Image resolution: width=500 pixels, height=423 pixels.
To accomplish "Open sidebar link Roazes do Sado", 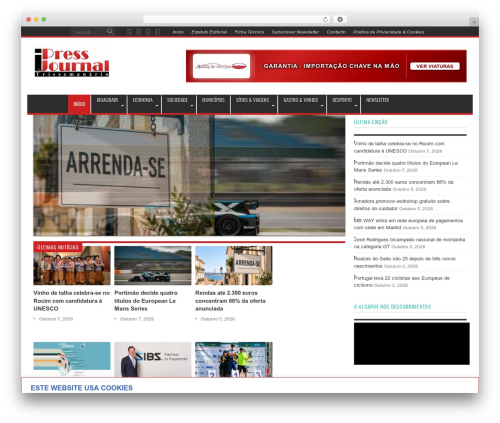I will pyautogui.click(x=404, y=262).
